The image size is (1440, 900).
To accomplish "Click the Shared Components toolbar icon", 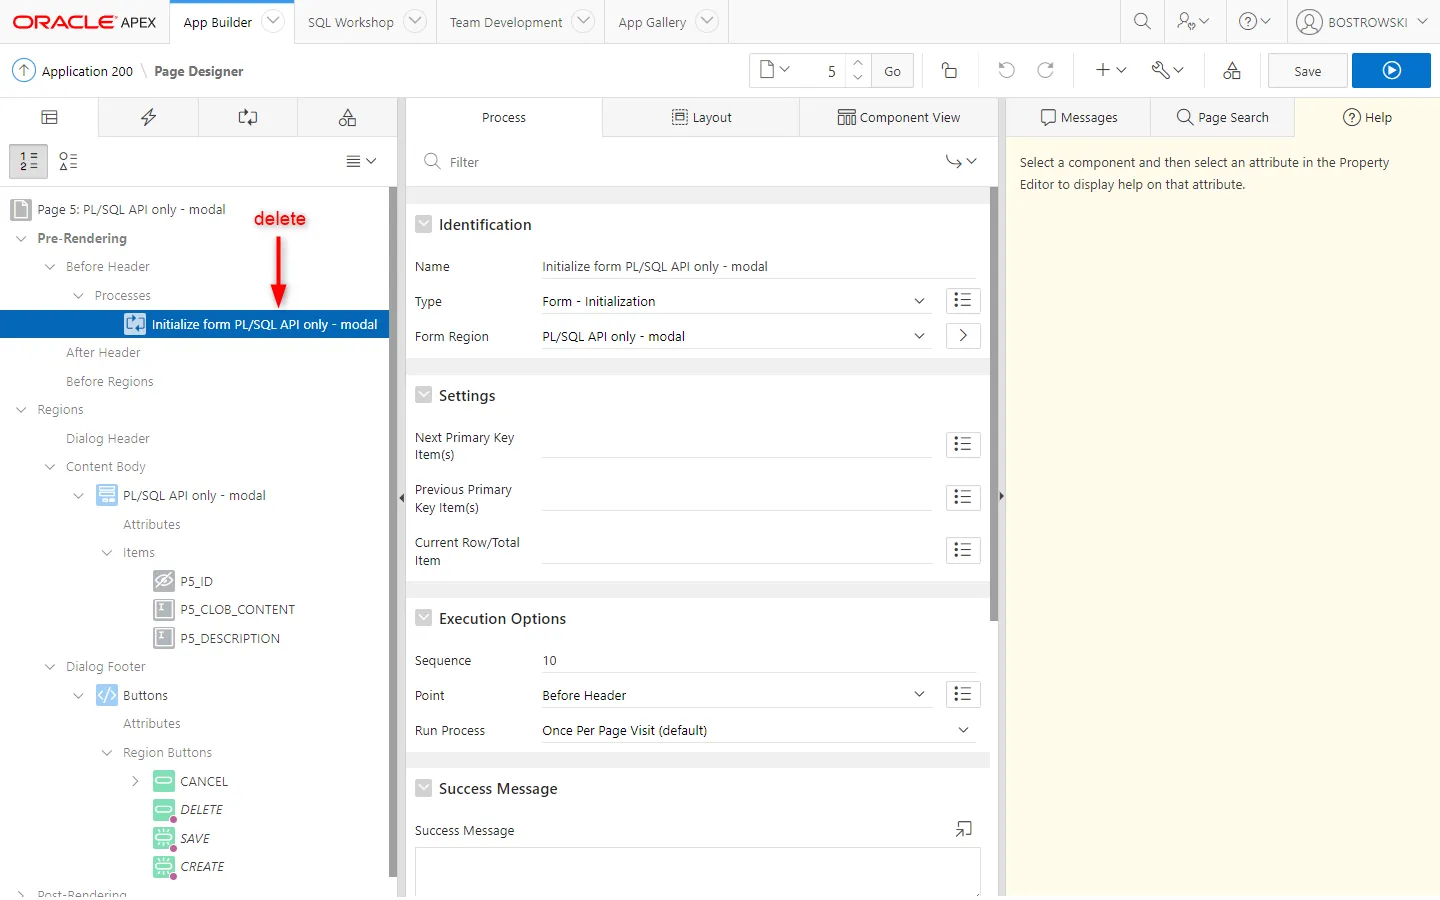I will click(1231, 71).
